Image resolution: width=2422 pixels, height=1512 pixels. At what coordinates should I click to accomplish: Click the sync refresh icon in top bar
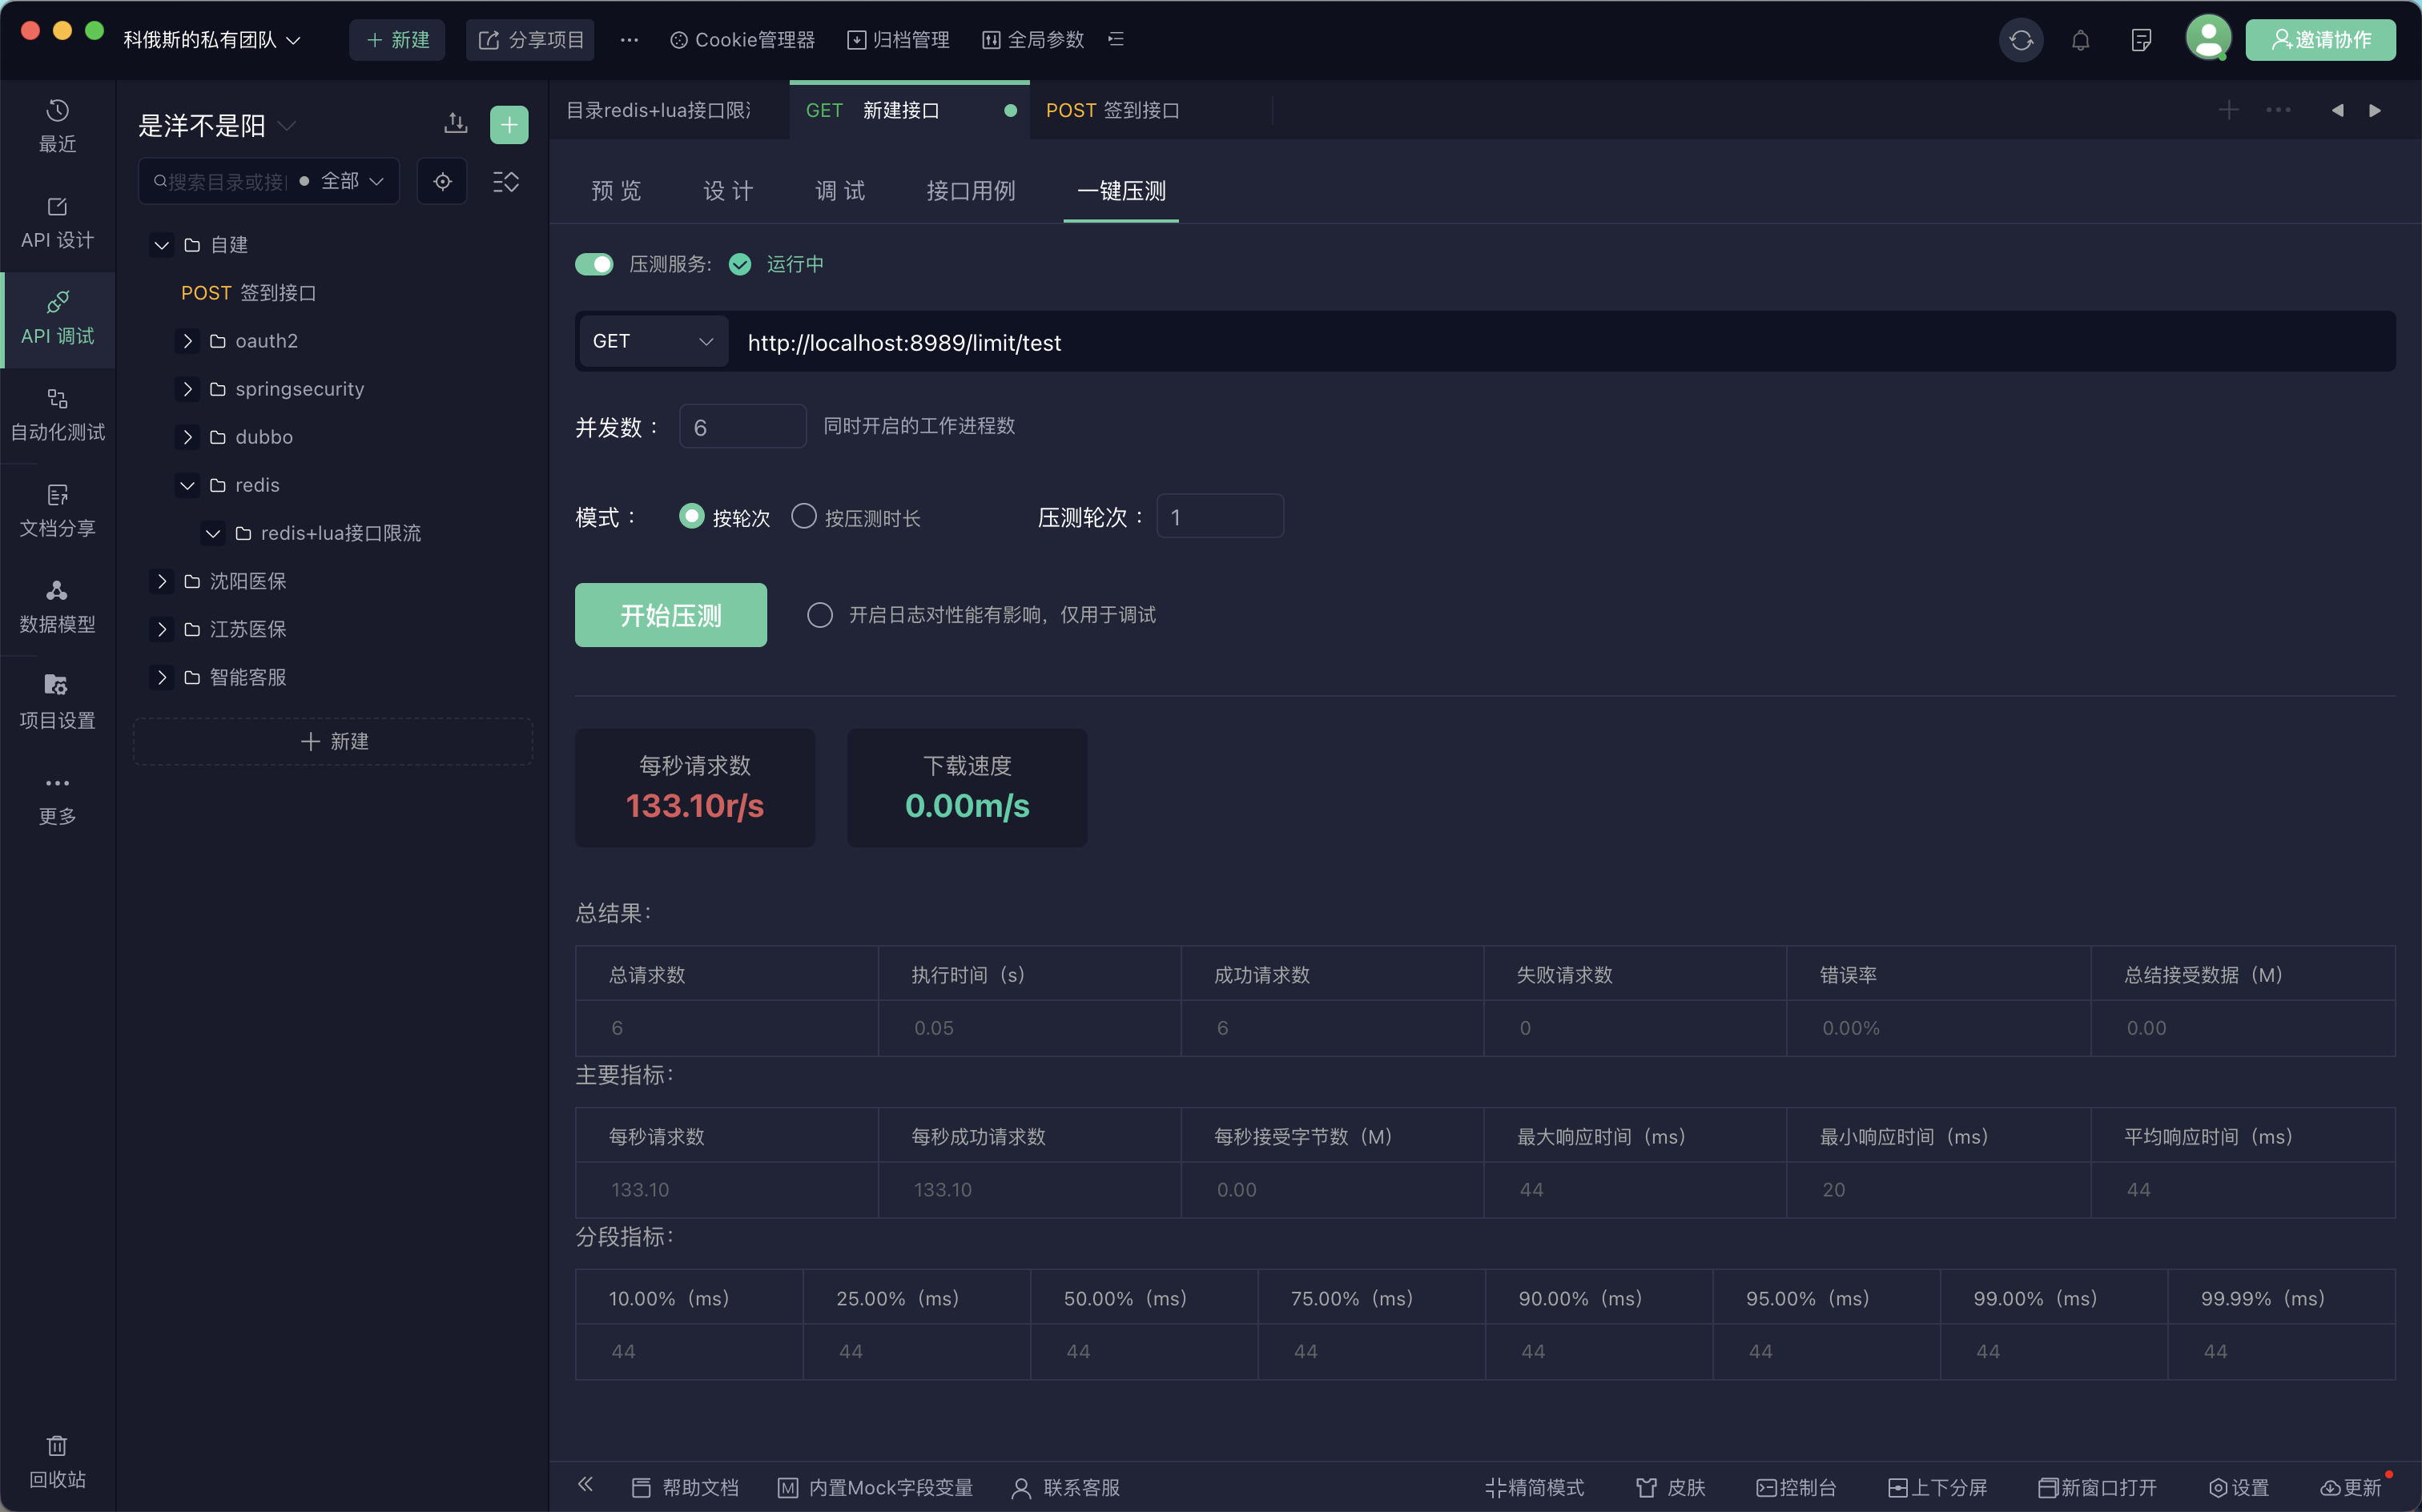click(2020, 40)
